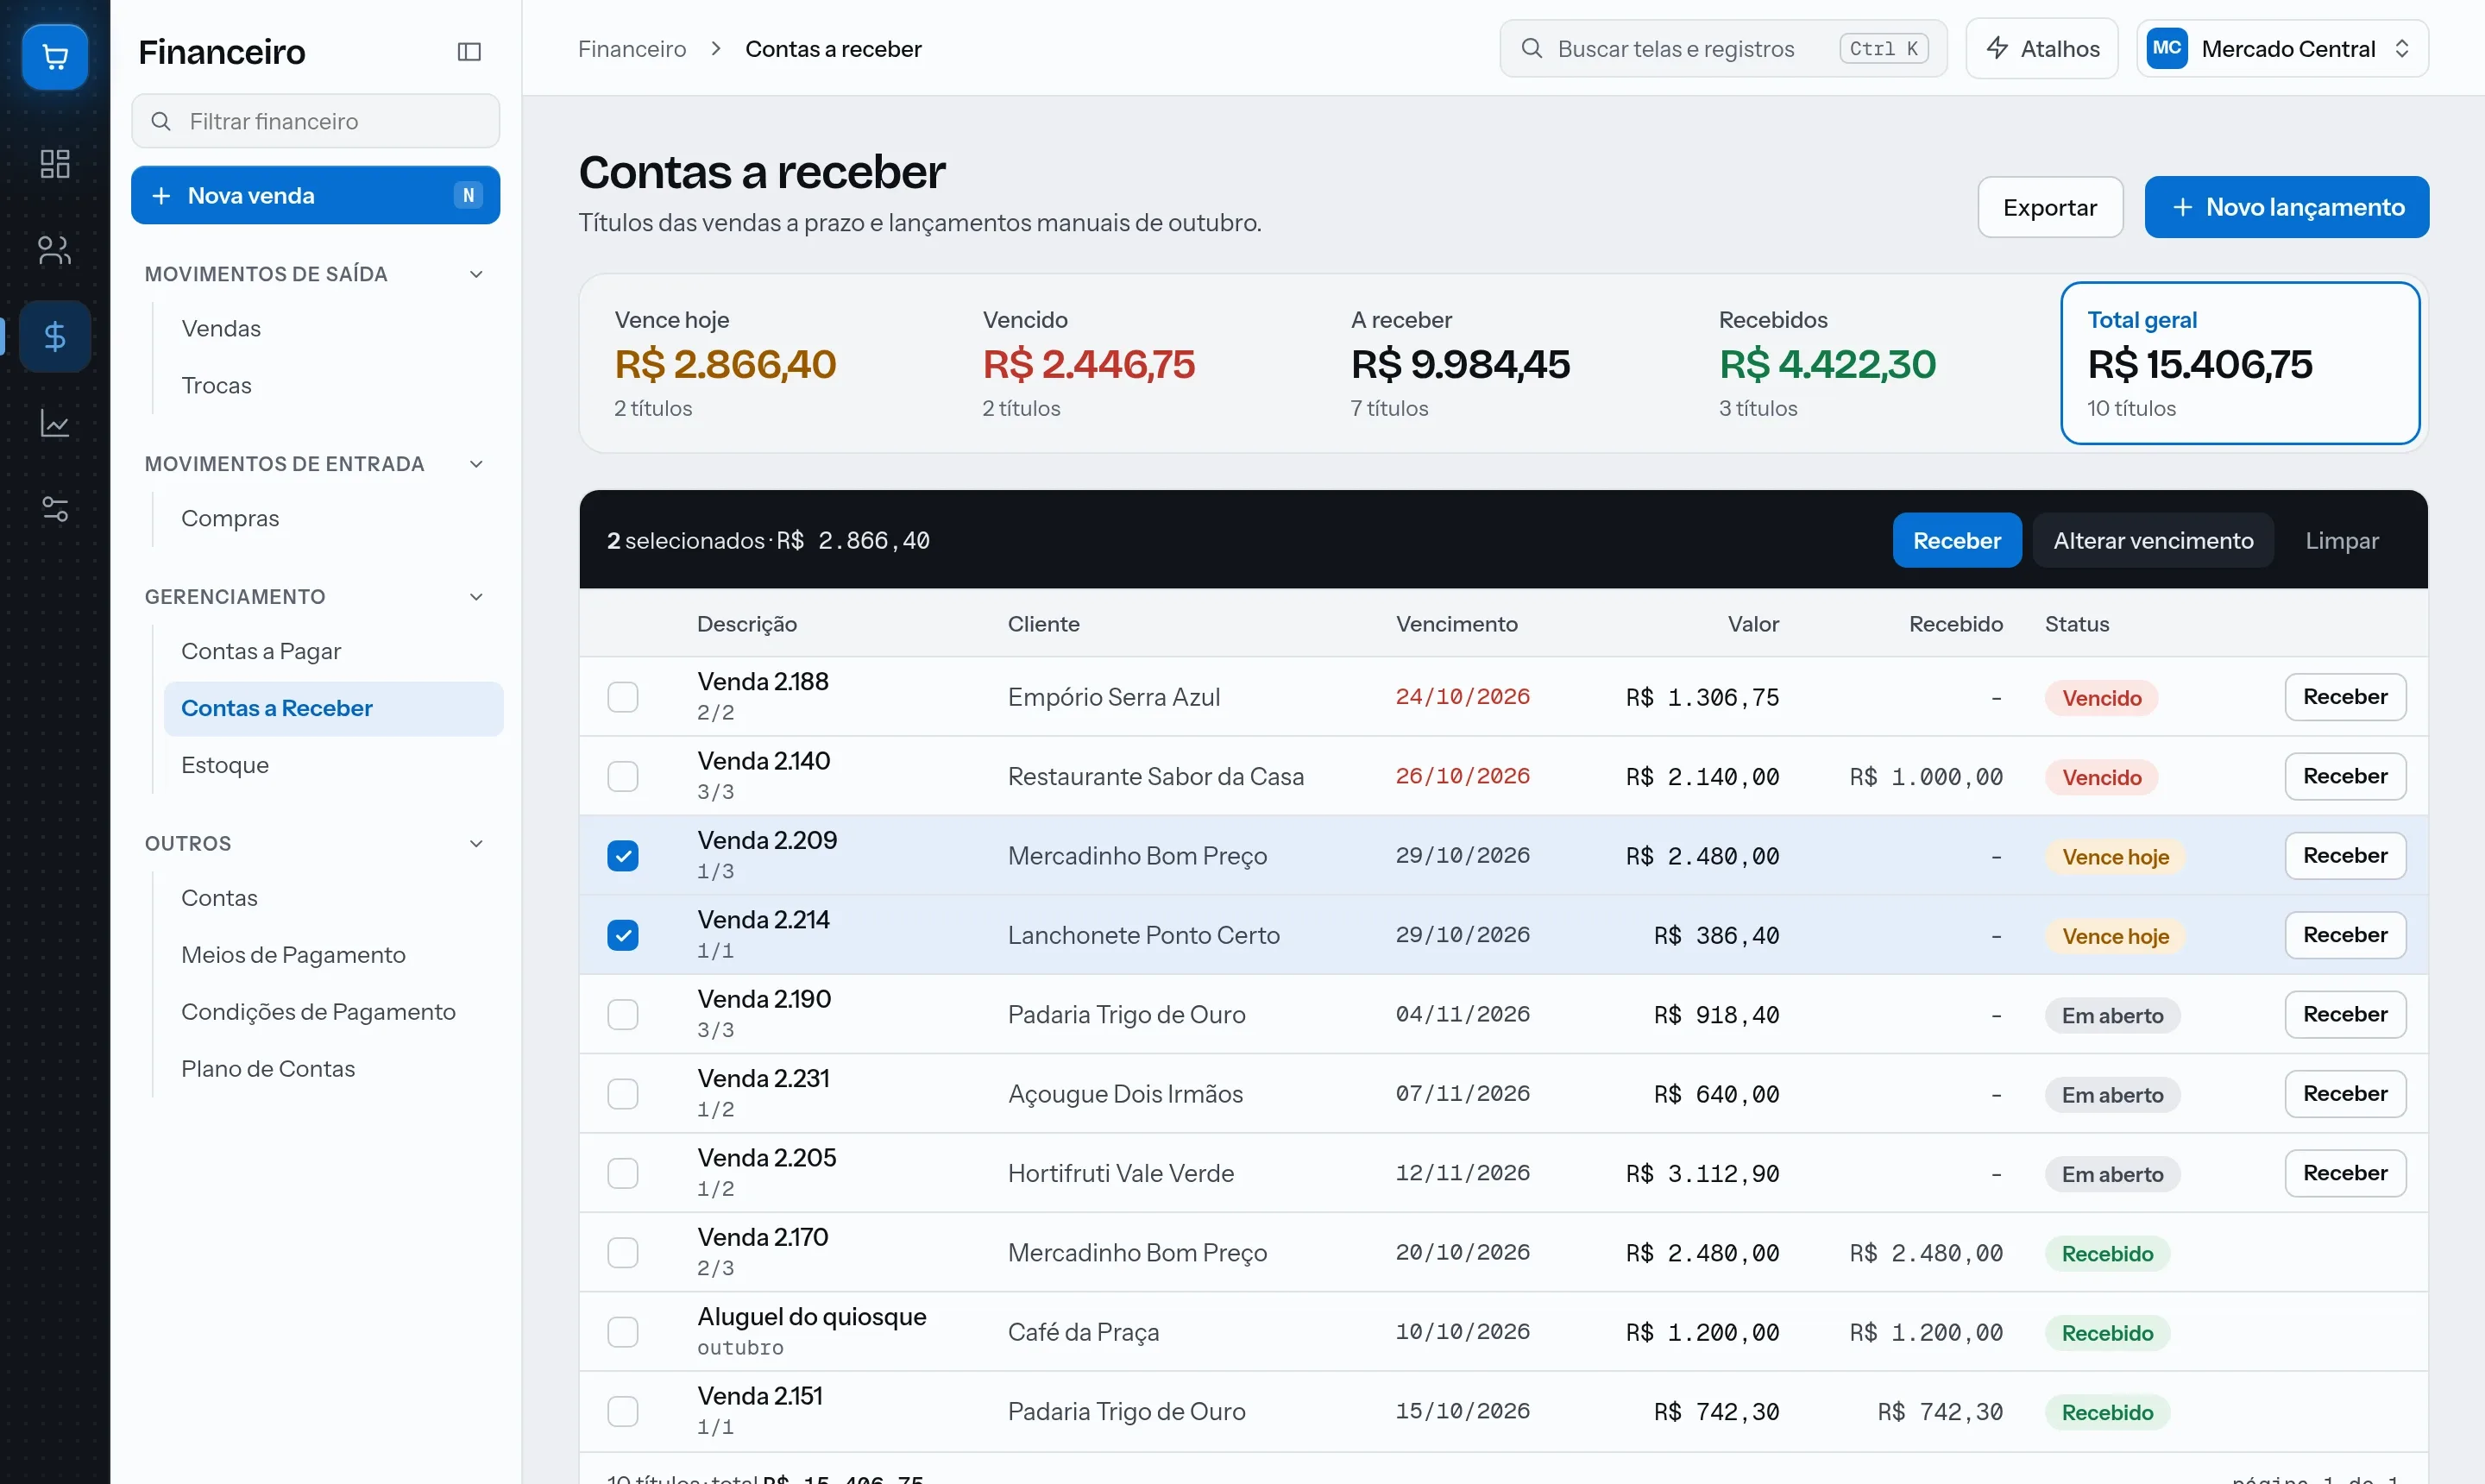Collapse the Gerenciamento section chevron
The width and height of the screenshot is (2485, 1484).
[x=476, y=597]
